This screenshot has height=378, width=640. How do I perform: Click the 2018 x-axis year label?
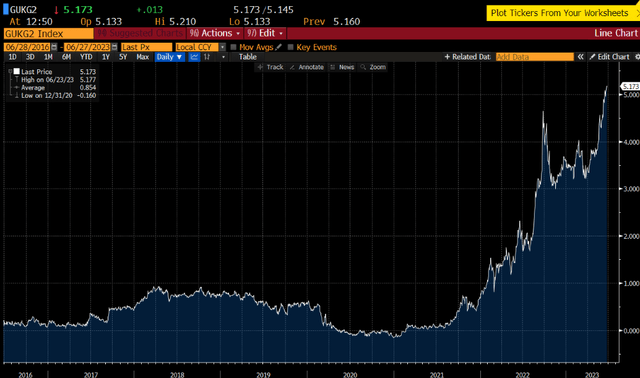[x=177, y=375]
